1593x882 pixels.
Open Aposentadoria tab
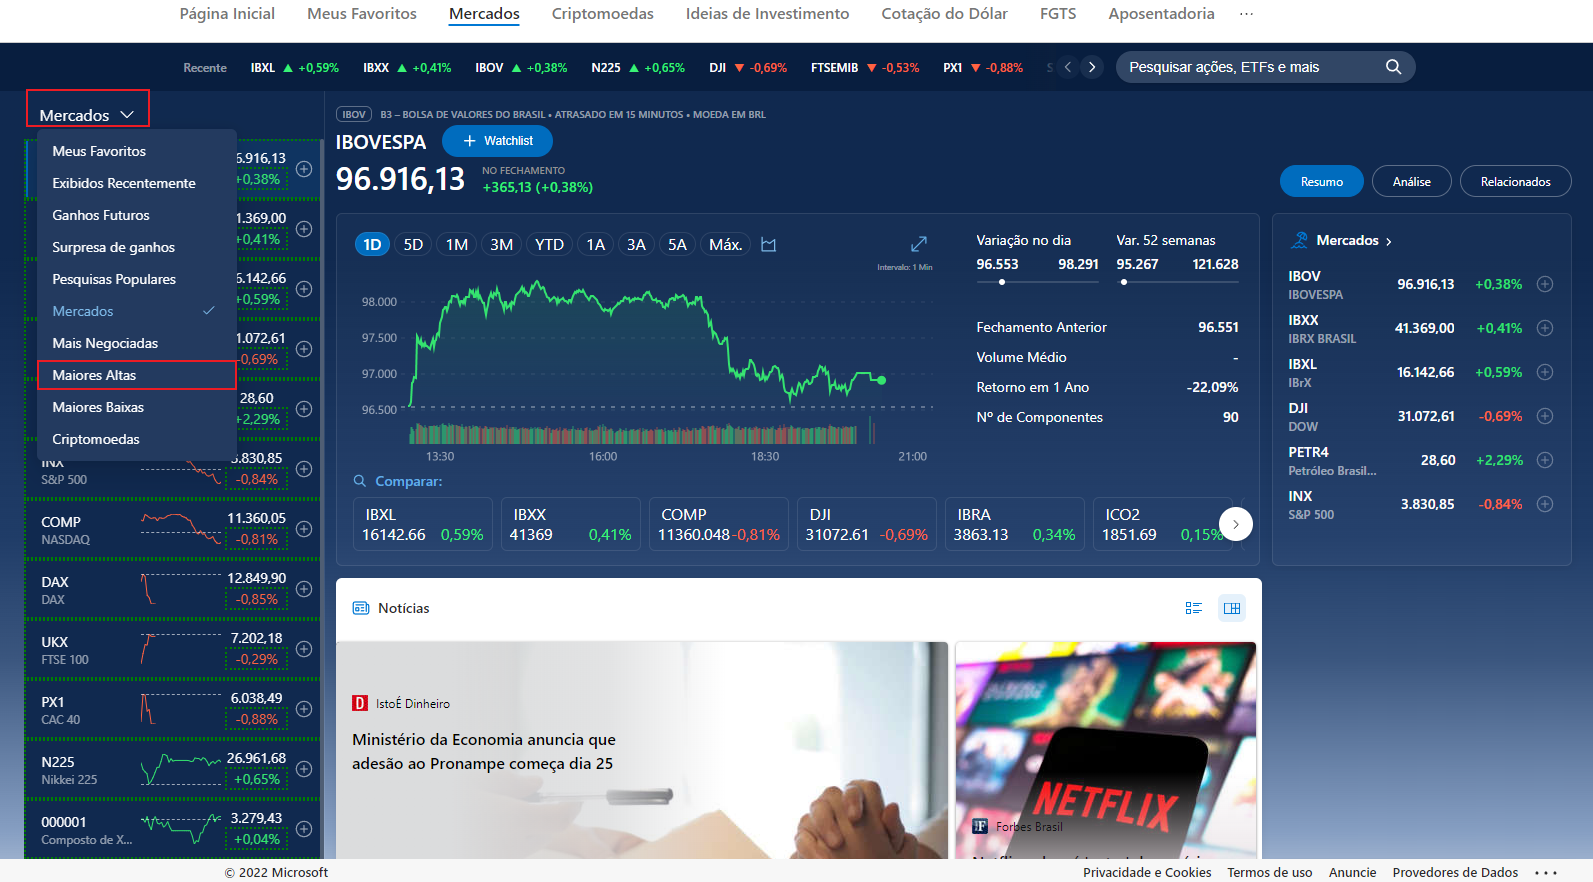coord(1161,14)
